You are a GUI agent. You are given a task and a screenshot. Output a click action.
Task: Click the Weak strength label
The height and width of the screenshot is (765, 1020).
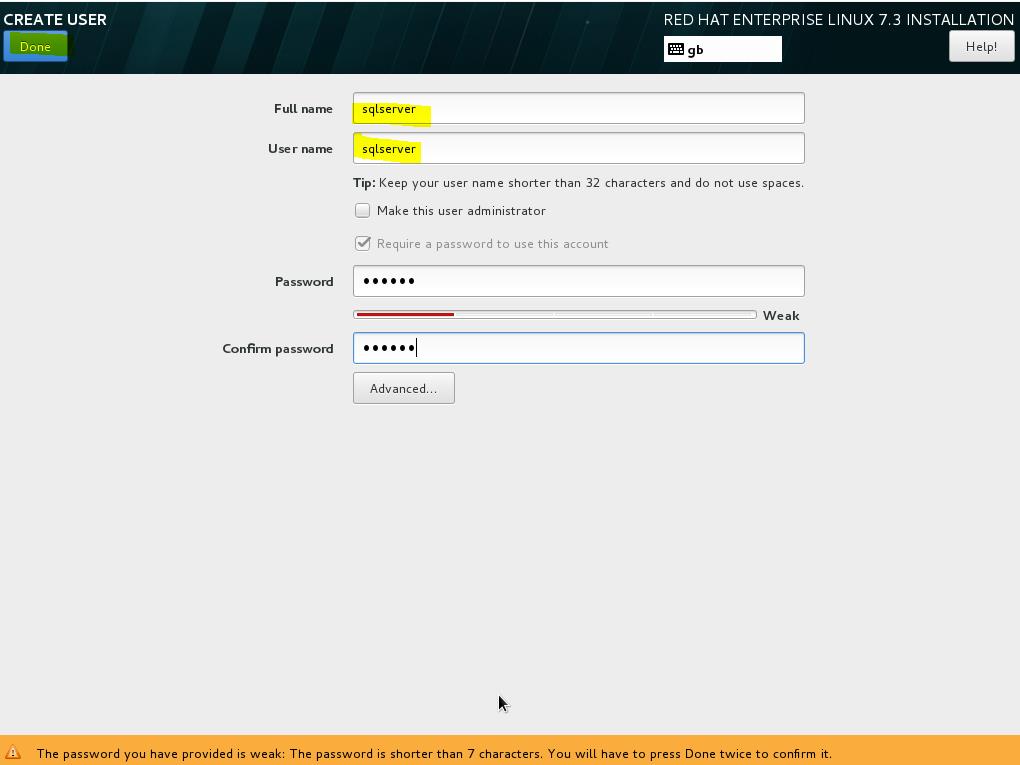[781, 315]
